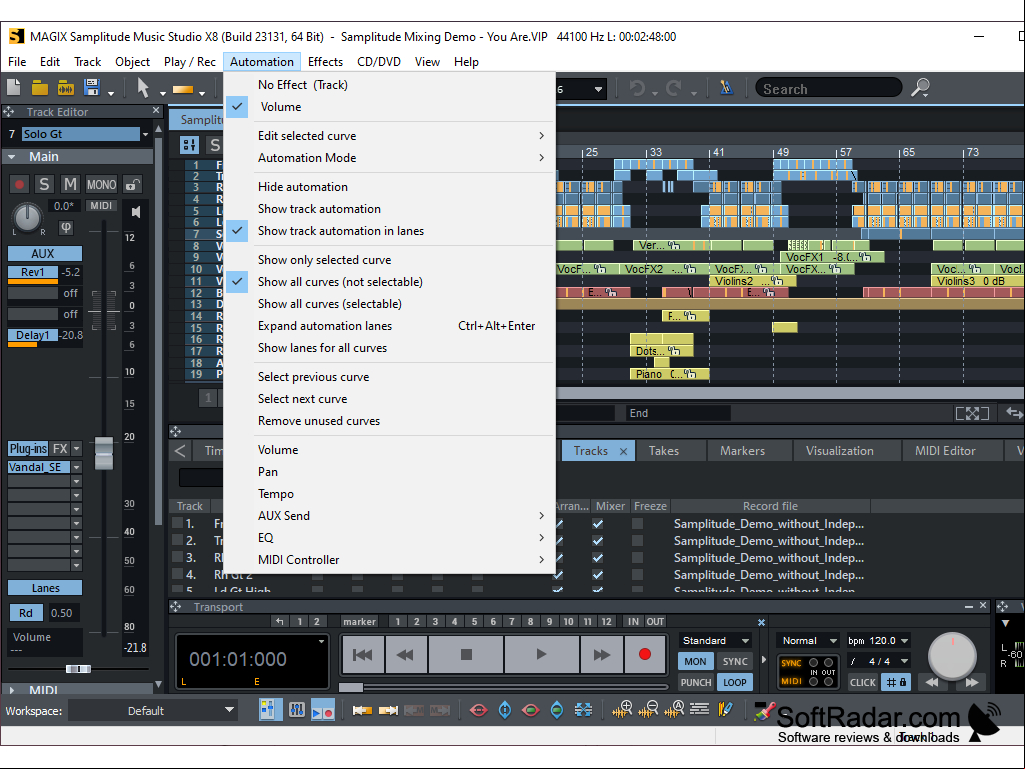The width and height of the screenshot is (1025, 769).
Task: Click the red Record button in Transport
Action: (x=645, y=654)
